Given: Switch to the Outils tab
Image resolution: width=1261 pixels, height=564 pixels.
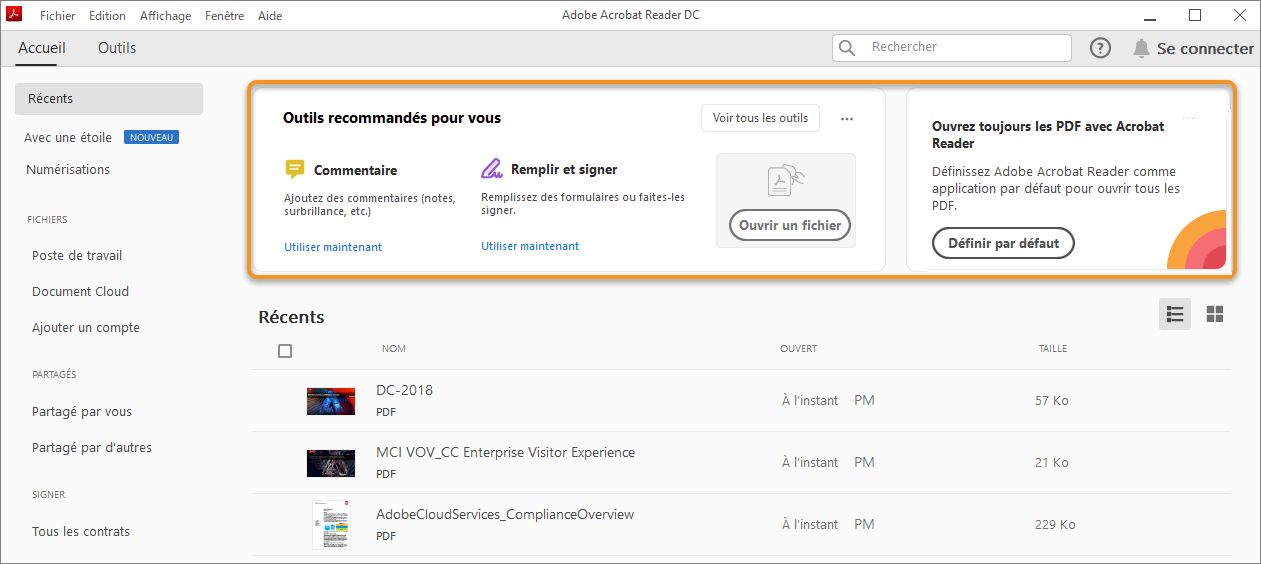Looking at the screenshot, I should (x=117, y=48).
